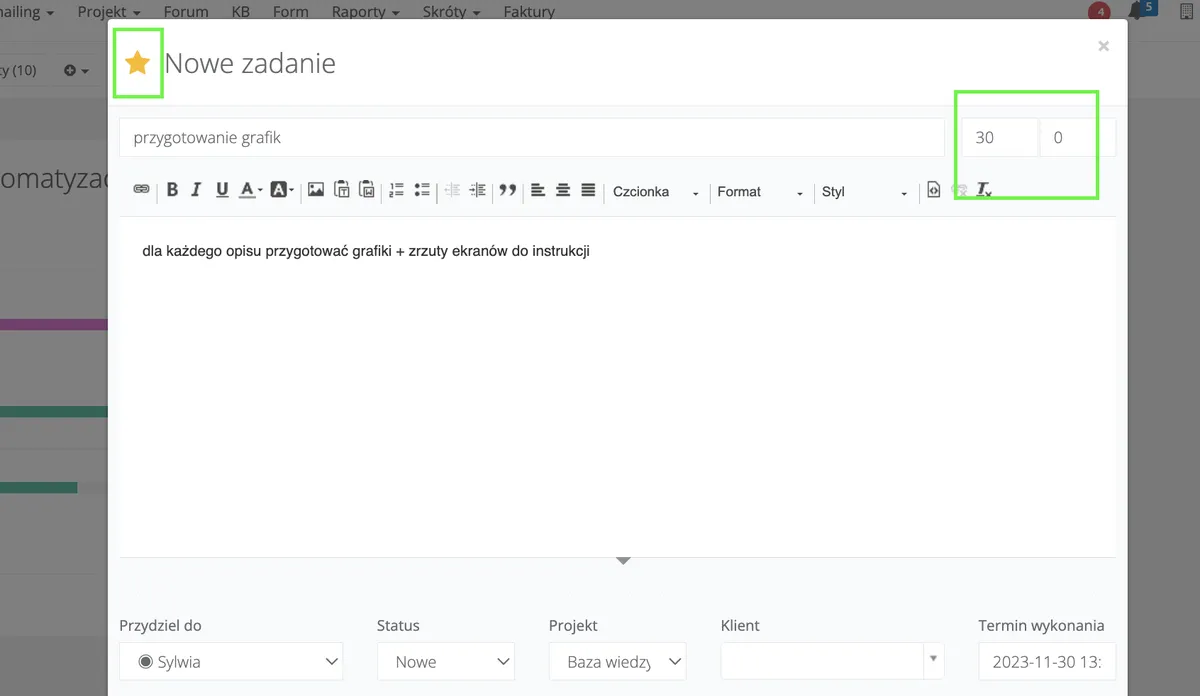1200x696 pixels.
Task: Collapse the editor with the triangle
Action: coord(623,561)
